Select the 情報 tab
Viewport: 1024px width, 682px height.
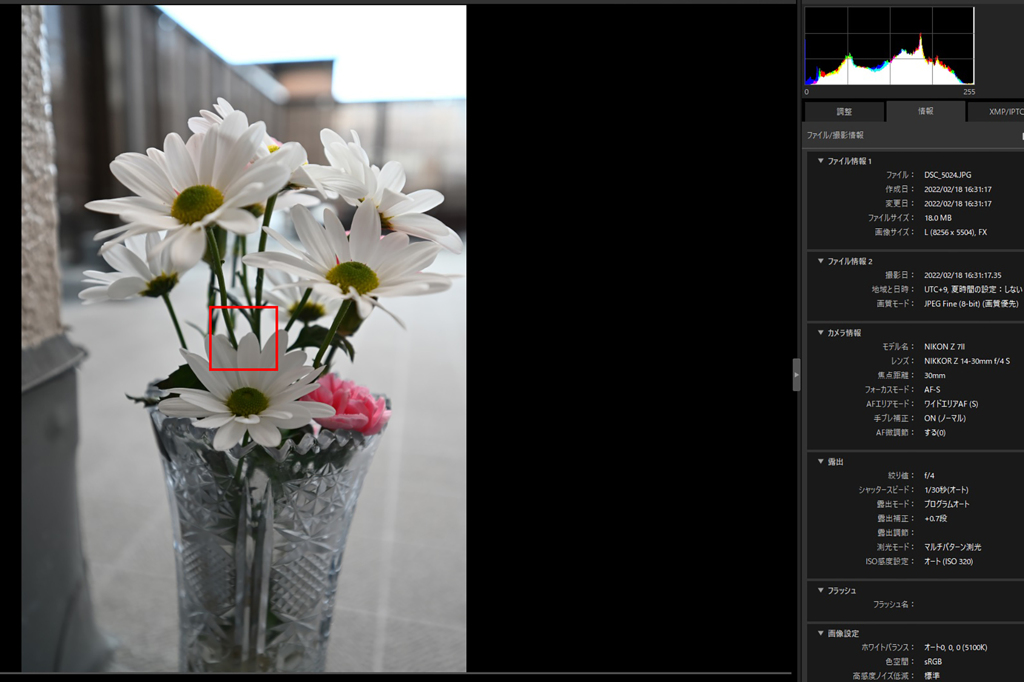925,112
